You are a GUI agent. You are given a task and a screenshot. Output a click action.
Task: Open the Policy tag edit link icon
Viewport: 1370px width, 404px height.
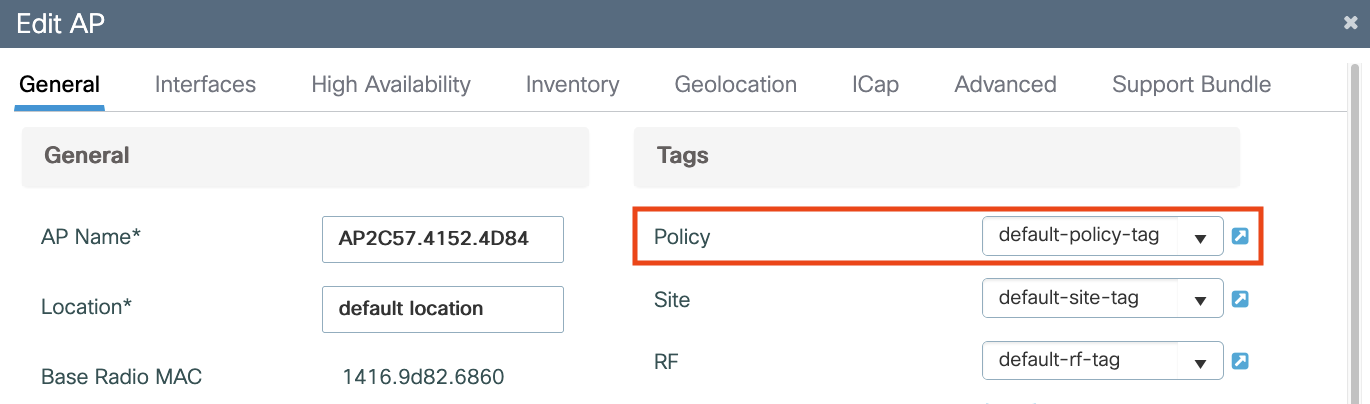pos(1240,237)
